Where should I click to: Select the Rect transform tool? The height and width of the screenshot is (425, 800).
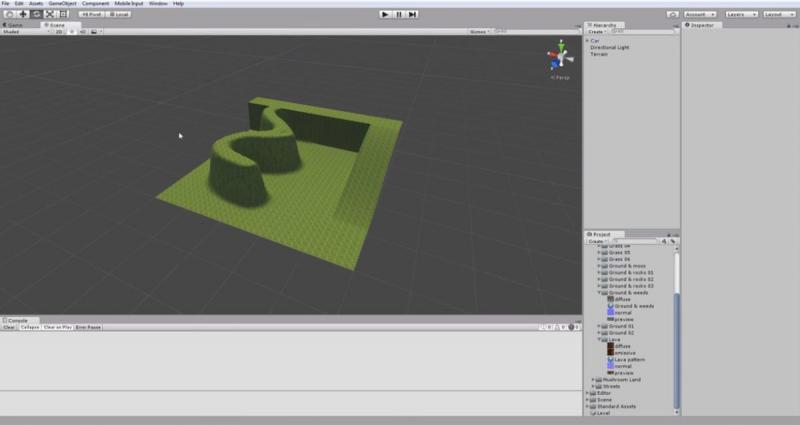click(62, 14)
